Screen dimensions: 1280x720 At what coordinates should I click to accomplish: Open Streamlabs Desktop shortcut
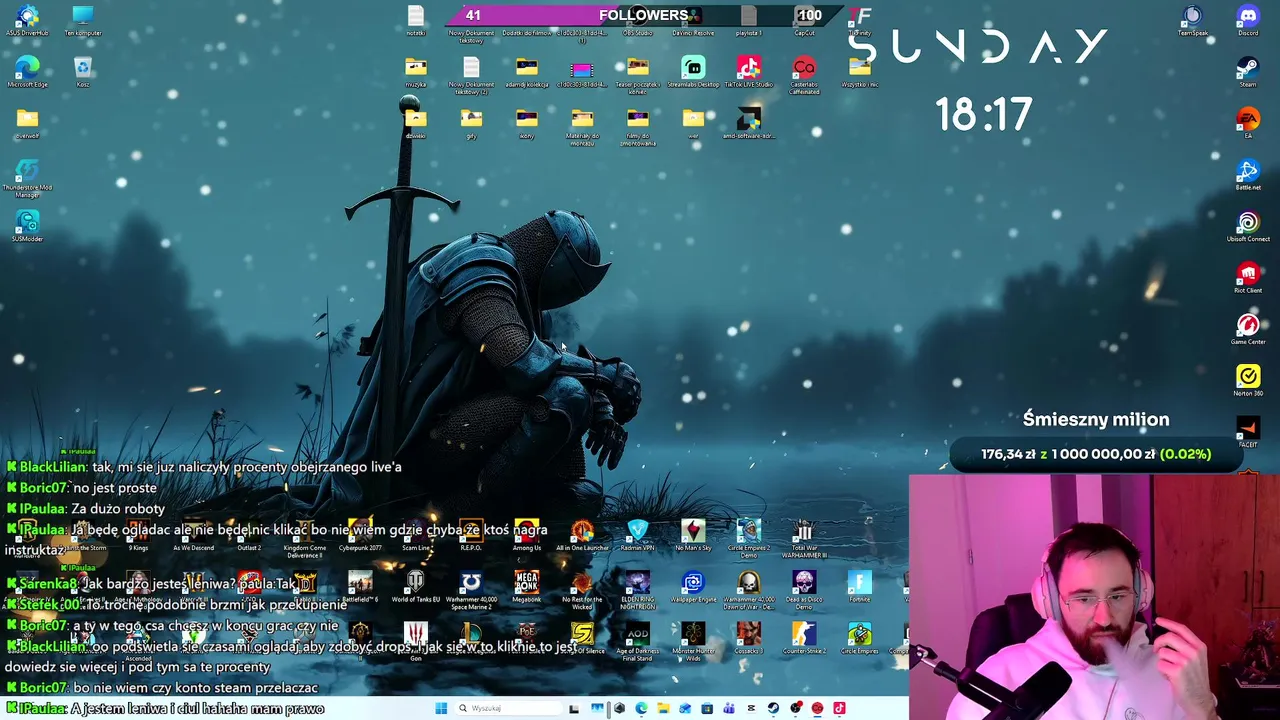pos(693,73)
